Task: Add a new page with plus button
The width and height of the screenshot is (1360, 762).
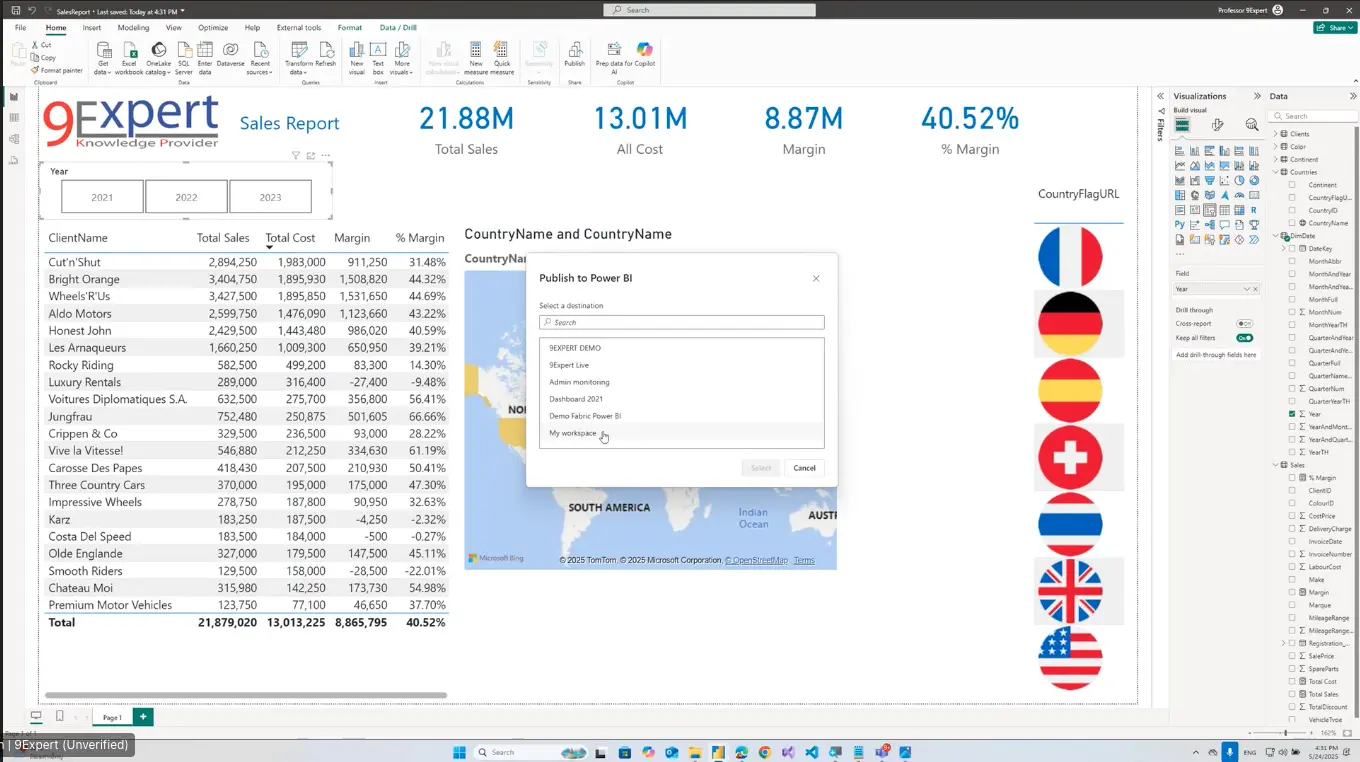Action: click(143, 717)
